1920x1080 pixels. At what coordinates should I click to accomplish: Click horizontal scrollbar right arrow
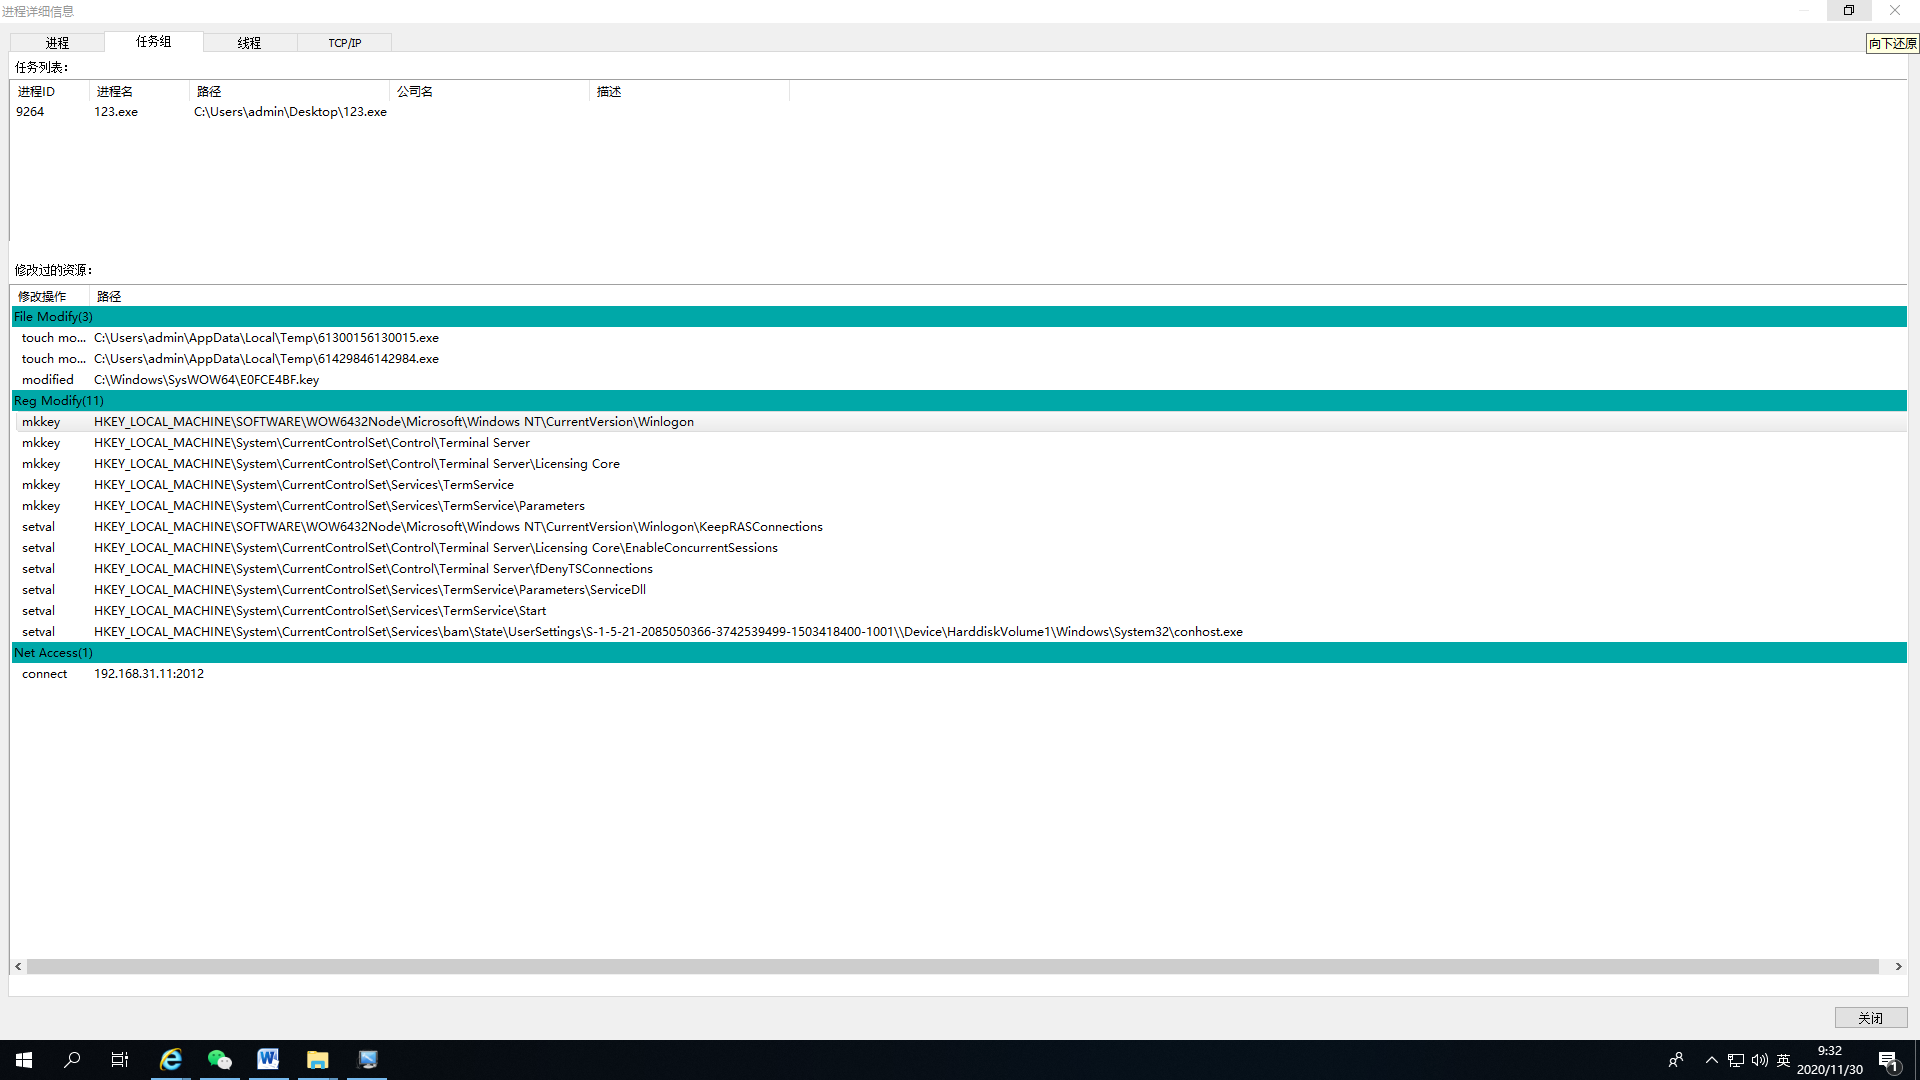[1898, 967]
